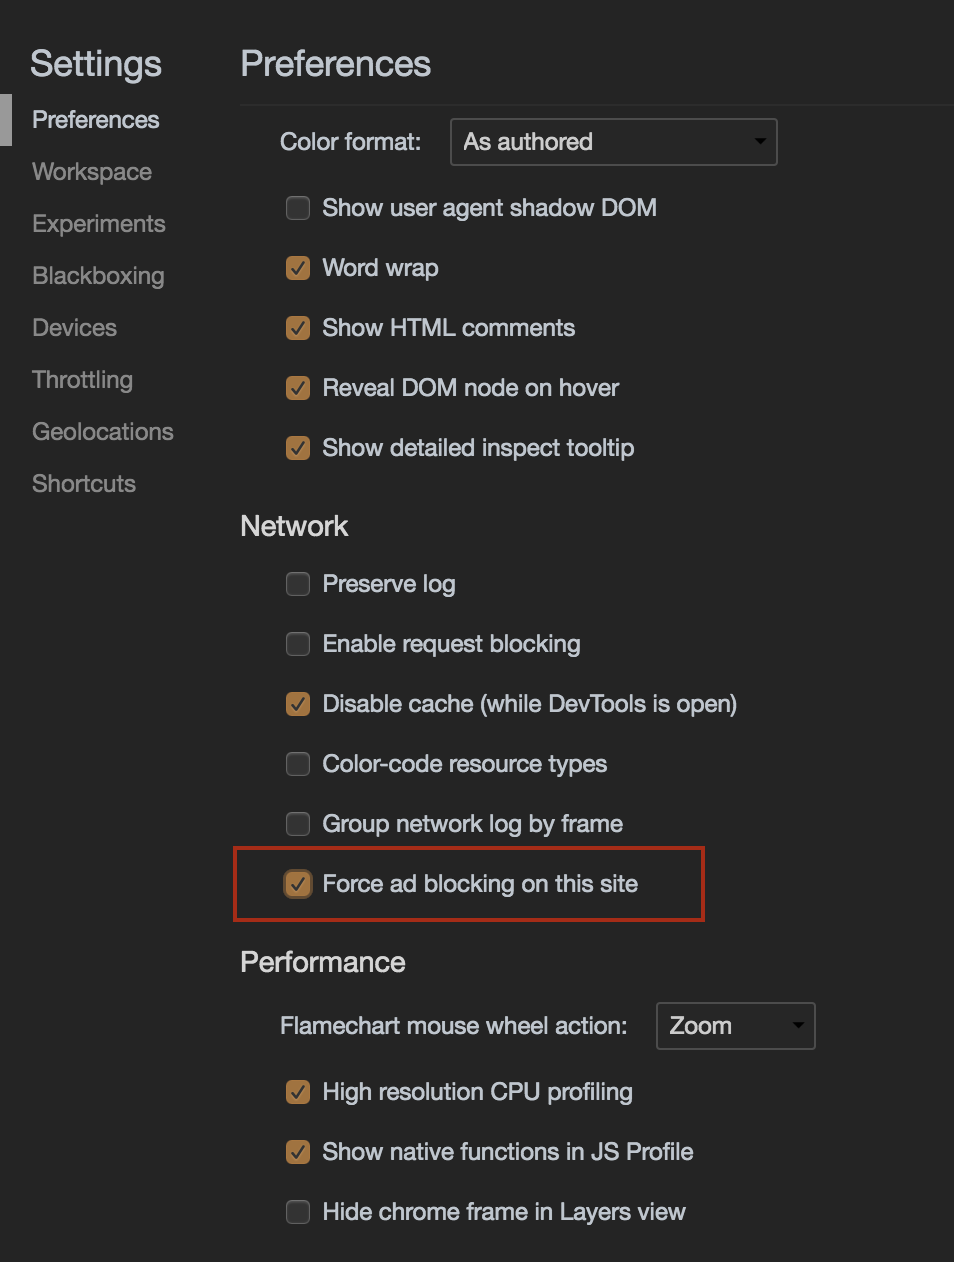Viewport: 954px width, 1262px height.
Task: Disable High resolution CPU profiling
Action: click(298, 1092)
